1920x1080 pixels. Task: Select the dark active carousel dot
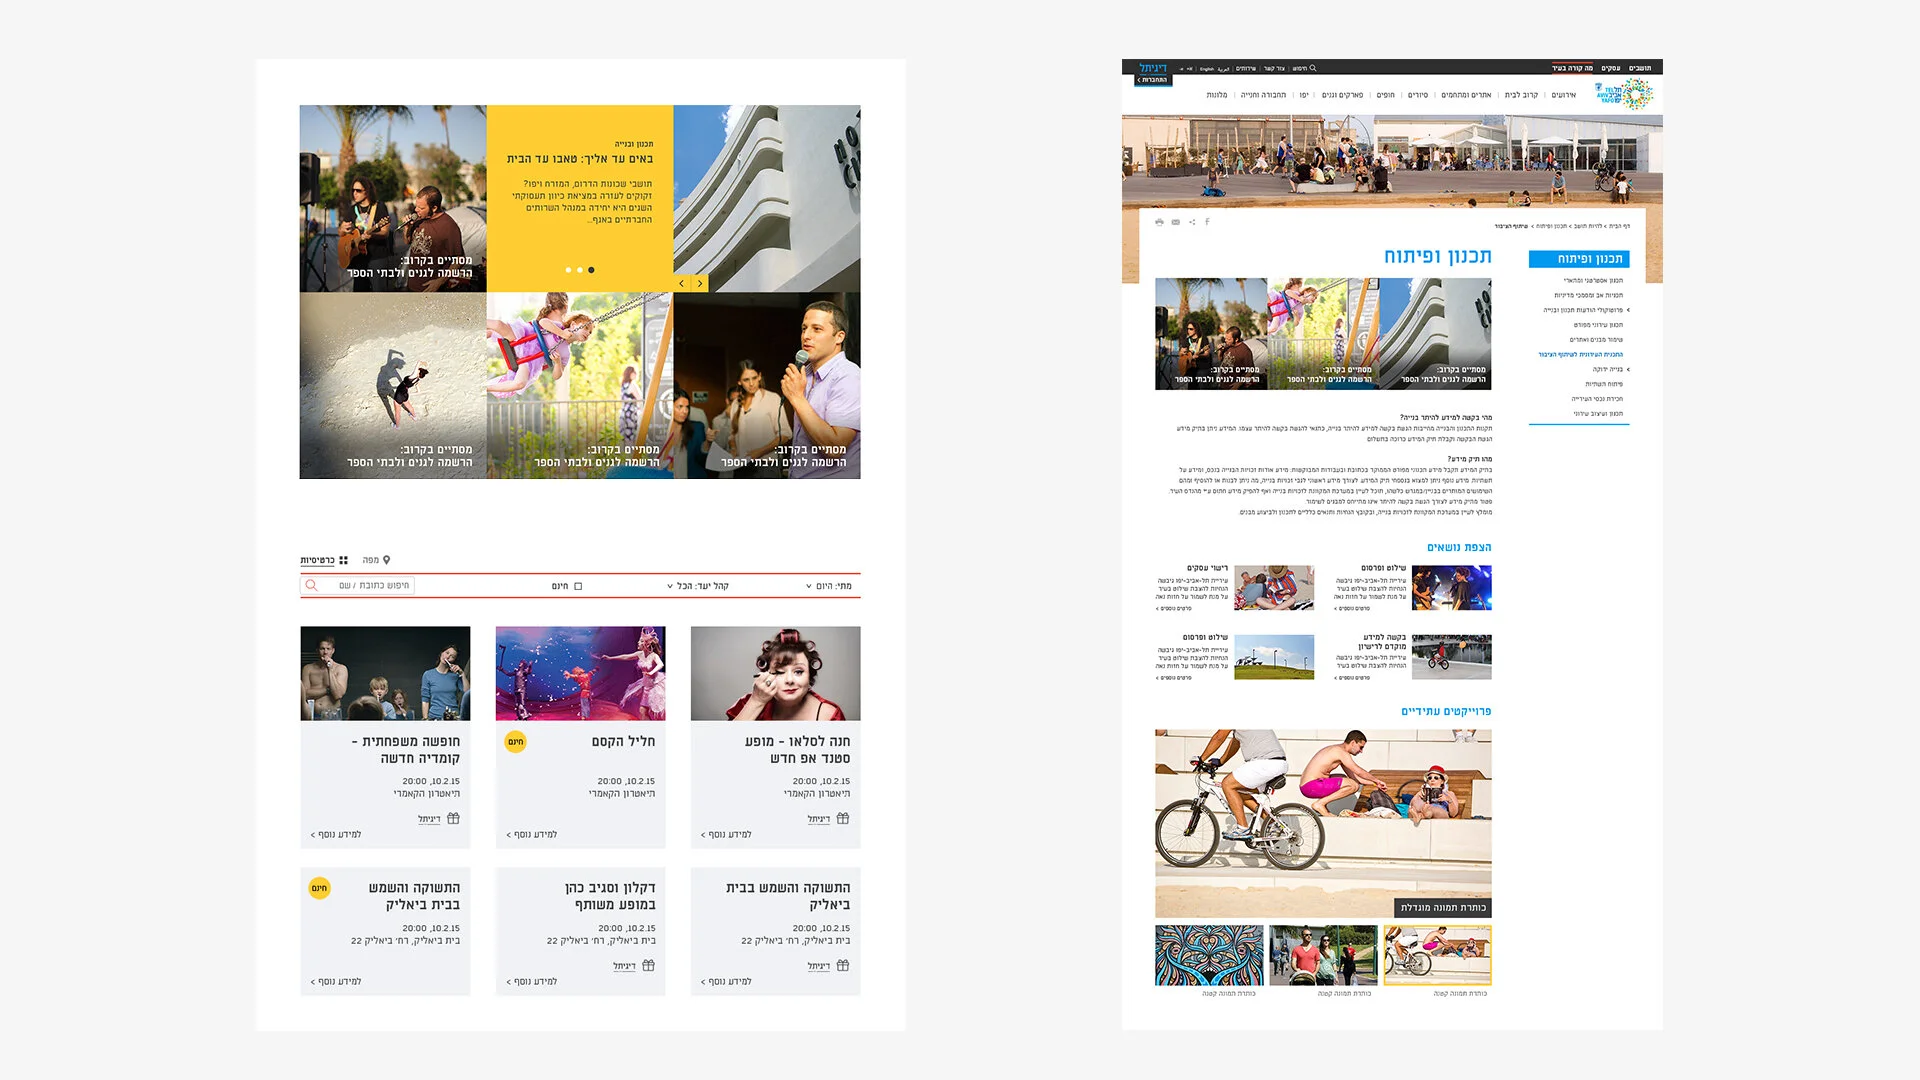click(x=591, y=270)
